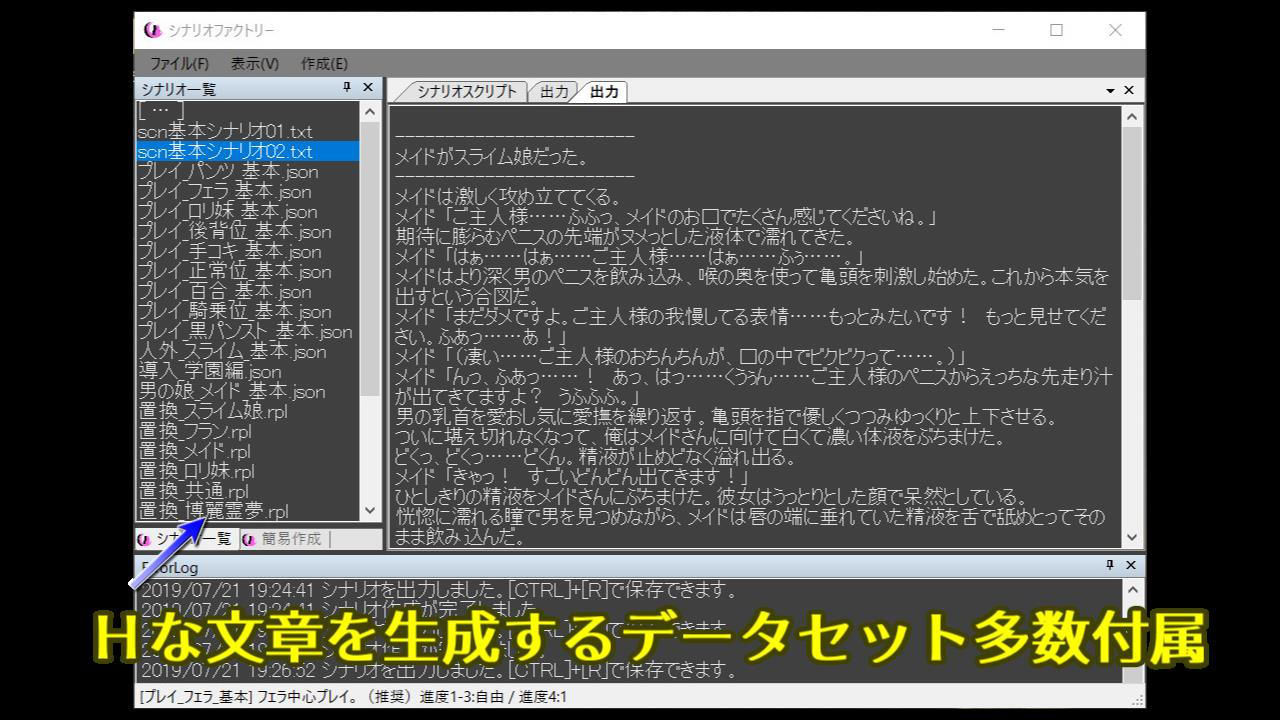The height and width of the screenshot is (720, 1280).
Task: Select 置換_スライム娘.rpl file
Action: coord(213,411)
